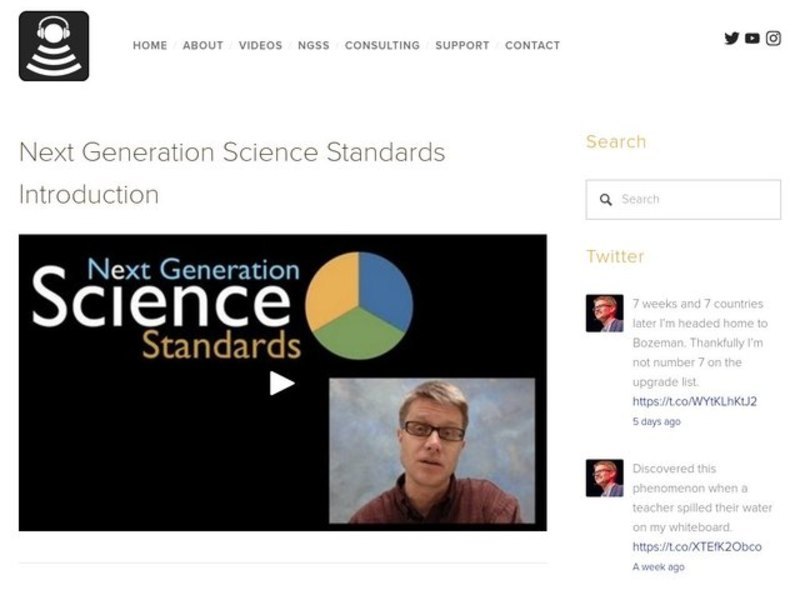Open the Instagram icon in the header
The height and width of the screenshot is (600, 800).
click(x=772, y=38)
